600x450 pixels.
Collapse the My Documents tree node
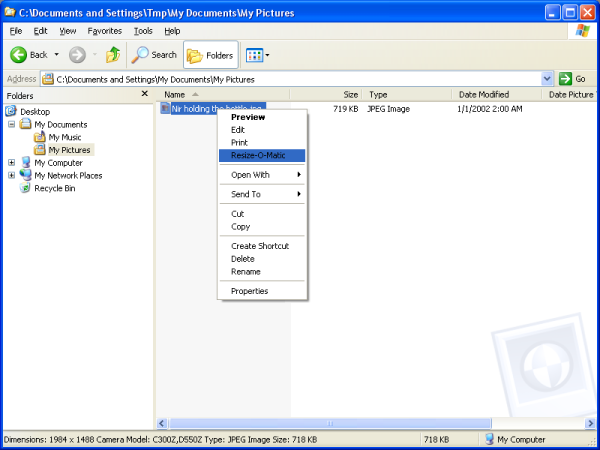point(12,125)
